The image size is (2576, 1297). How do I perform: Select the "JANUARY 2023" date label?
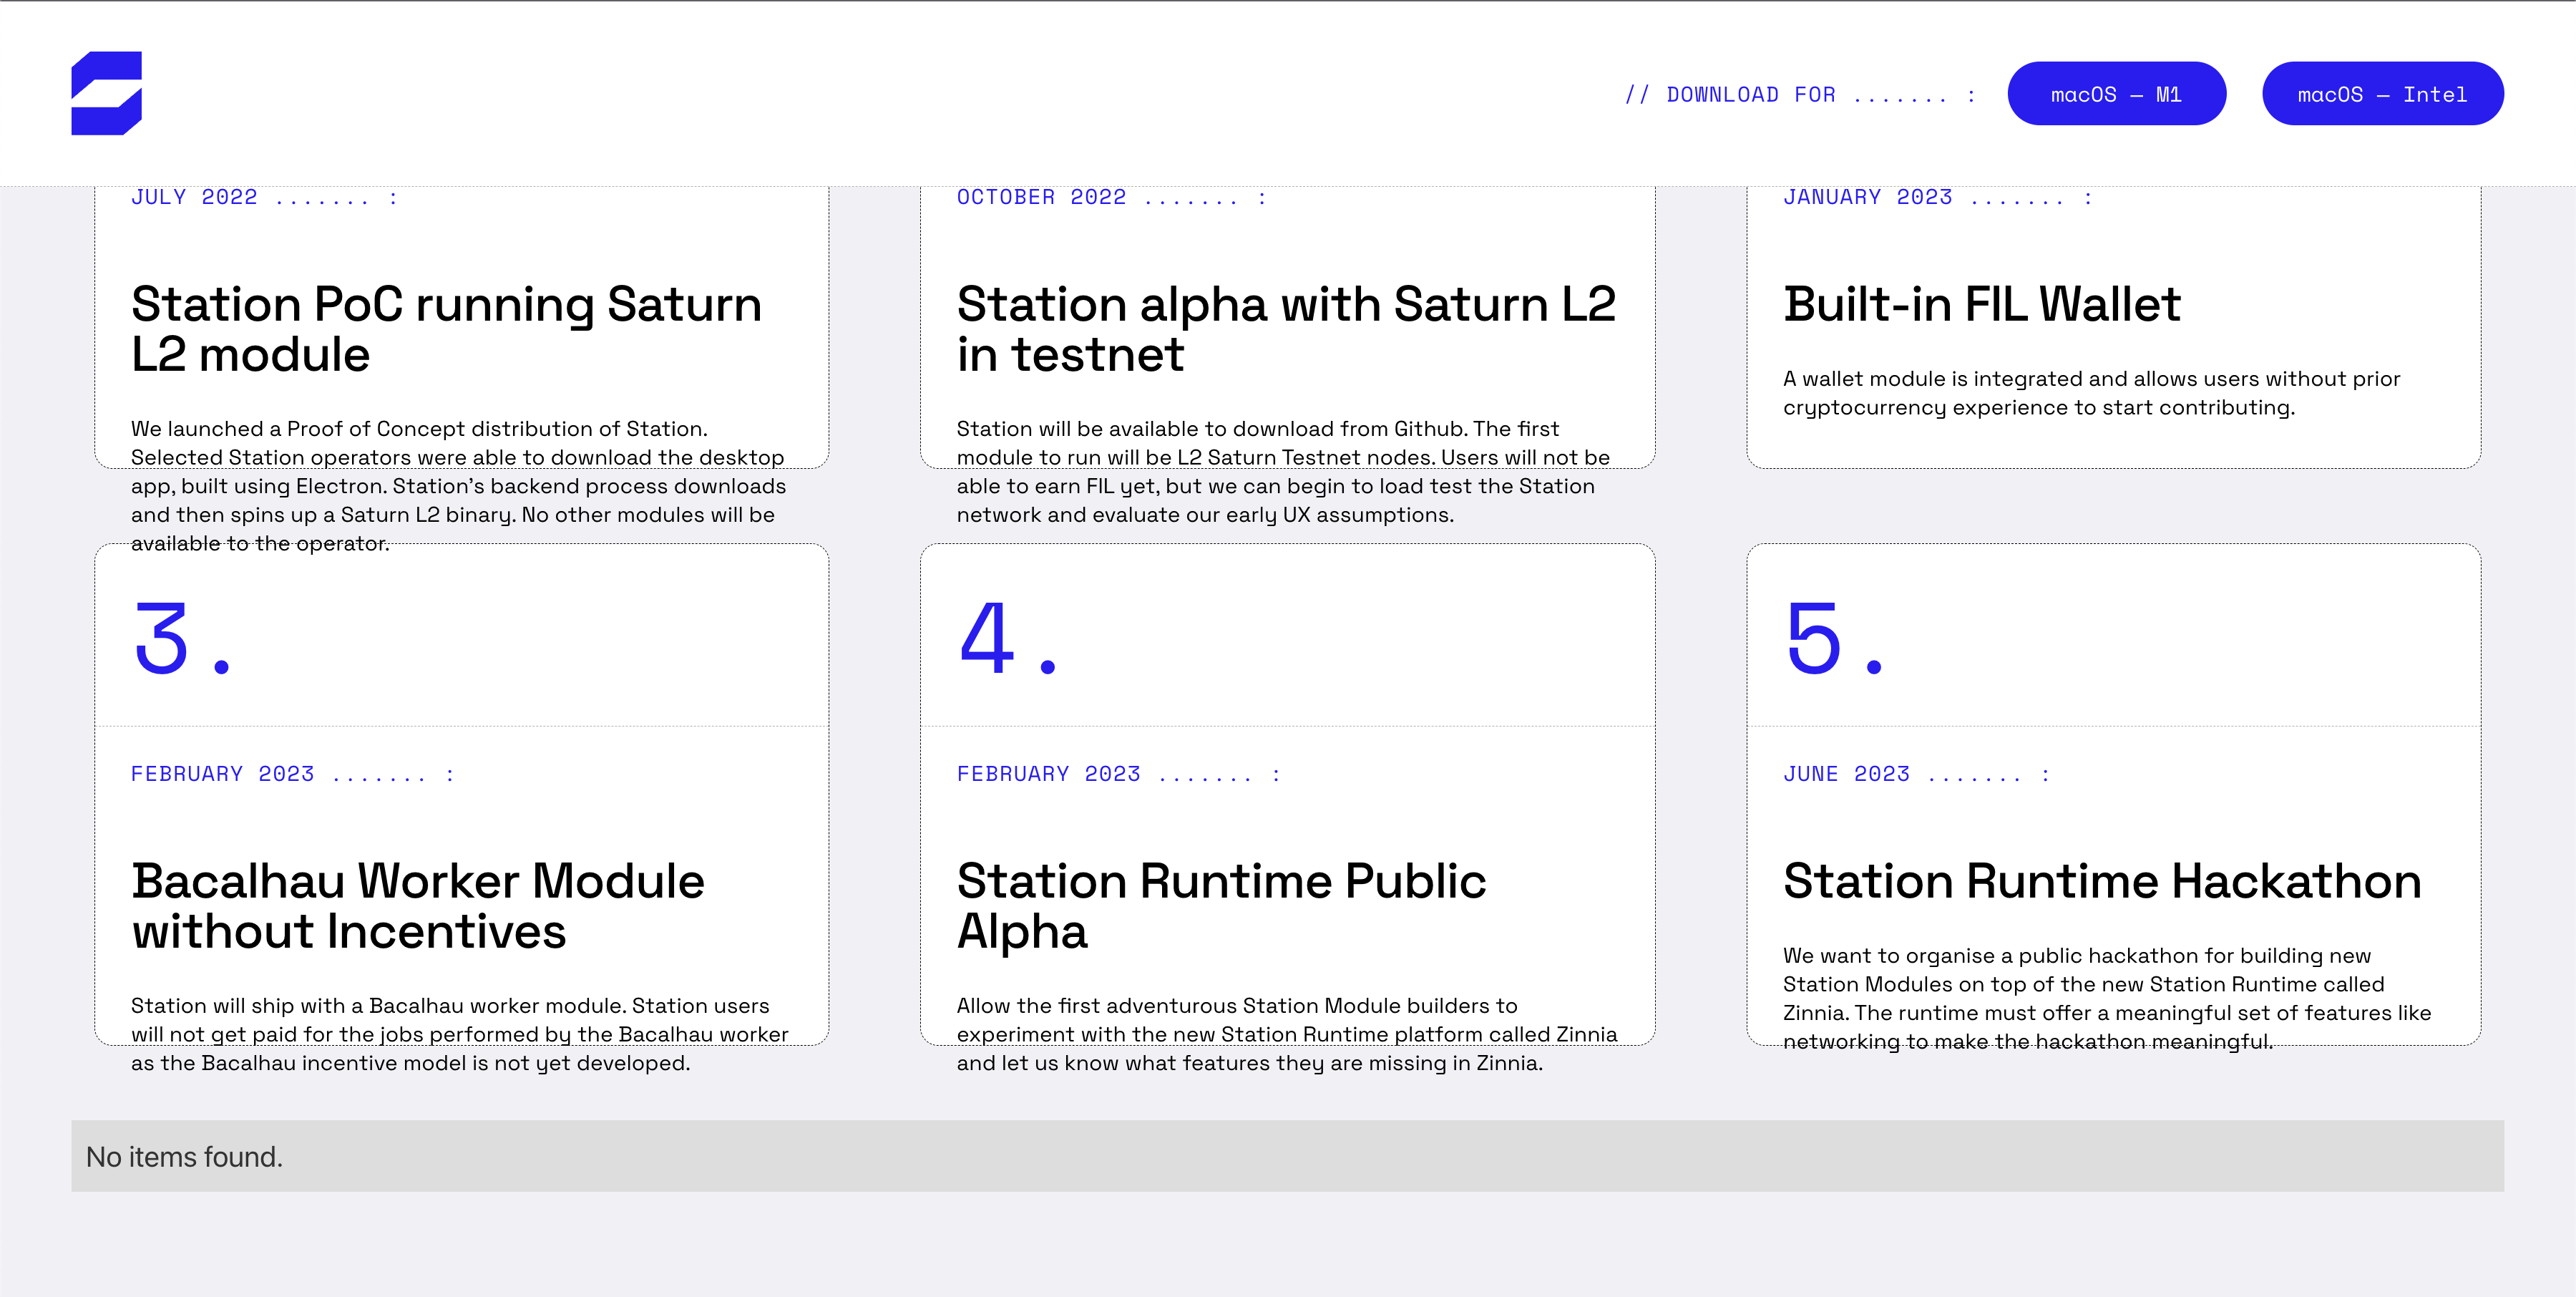(1868, 197)
